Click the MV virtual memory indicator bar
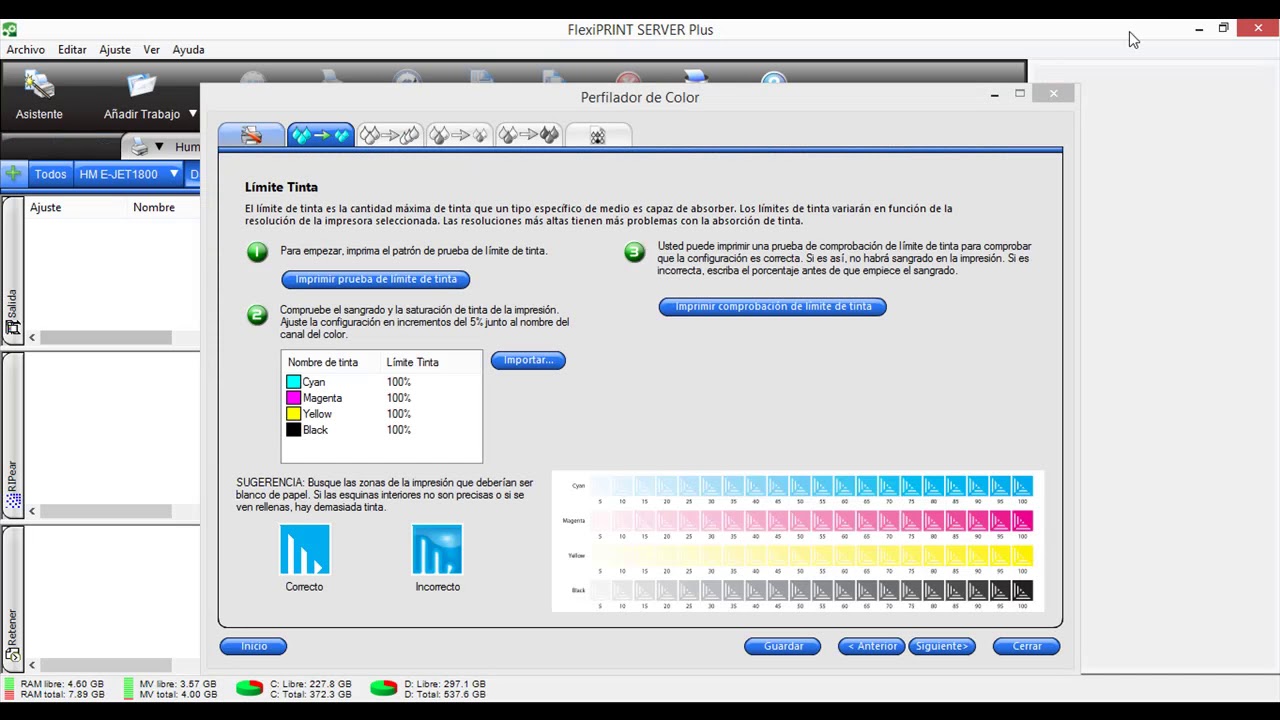 (x=129, y=689)
